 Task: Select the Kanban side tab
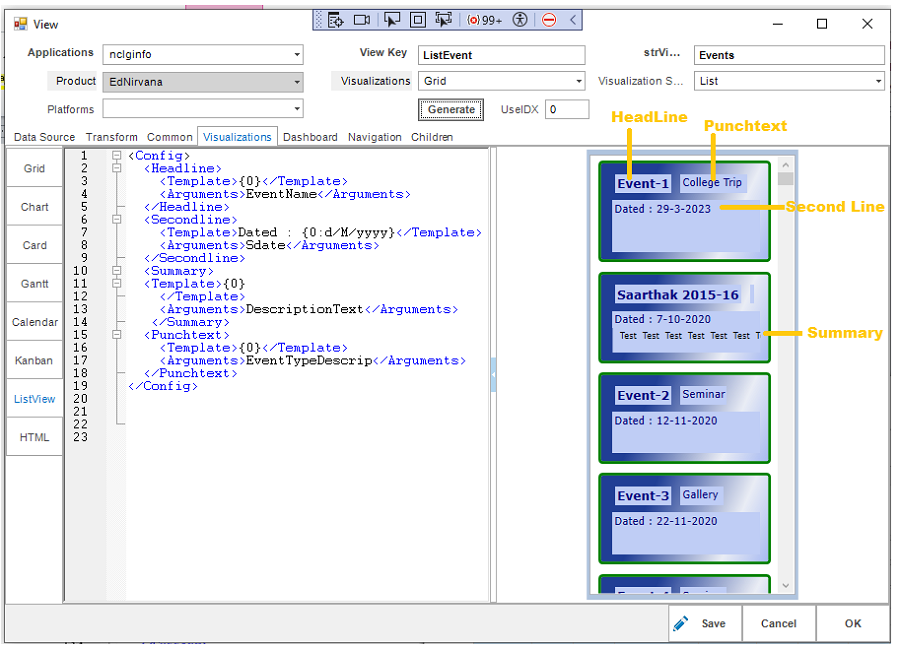tap(34, 360)
